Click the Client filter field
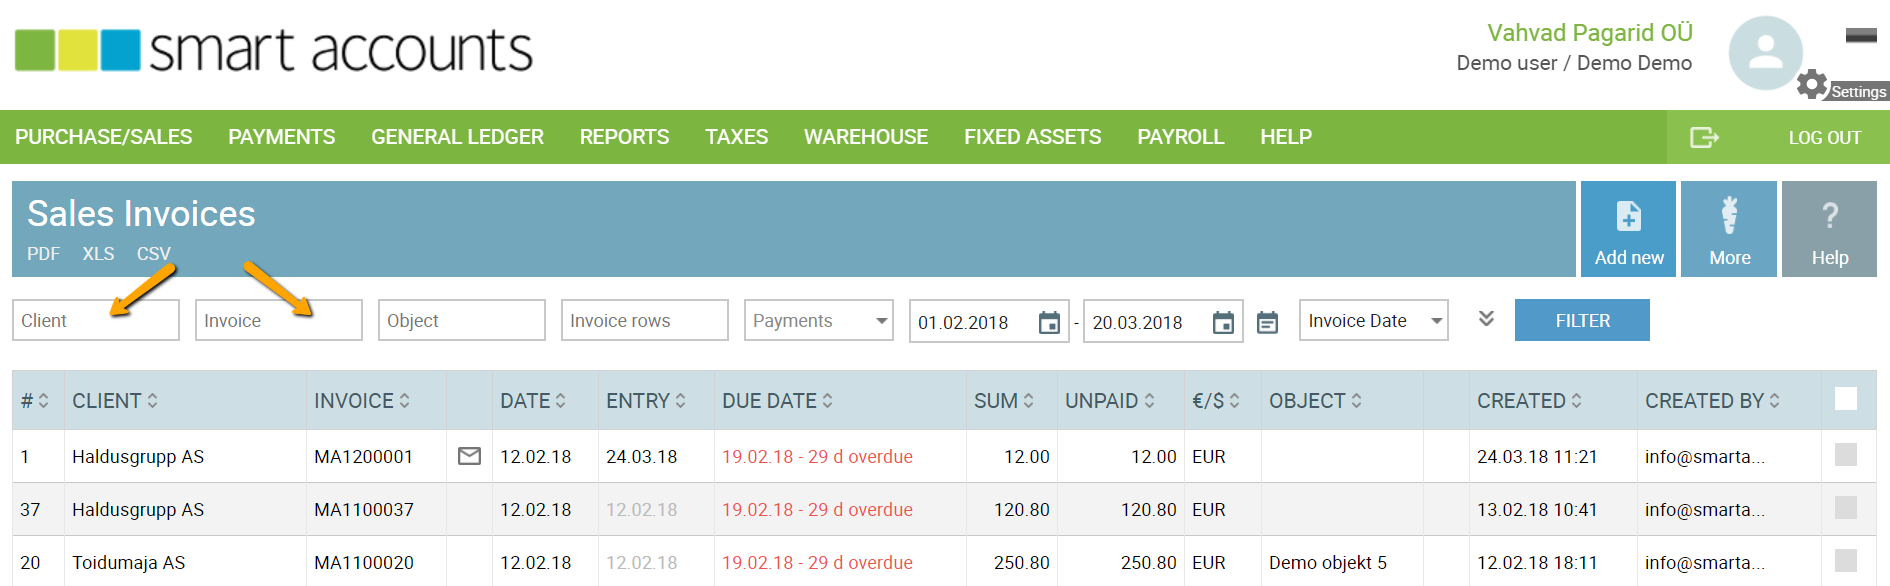1890x586 pixels. click(x=96, y=320)
